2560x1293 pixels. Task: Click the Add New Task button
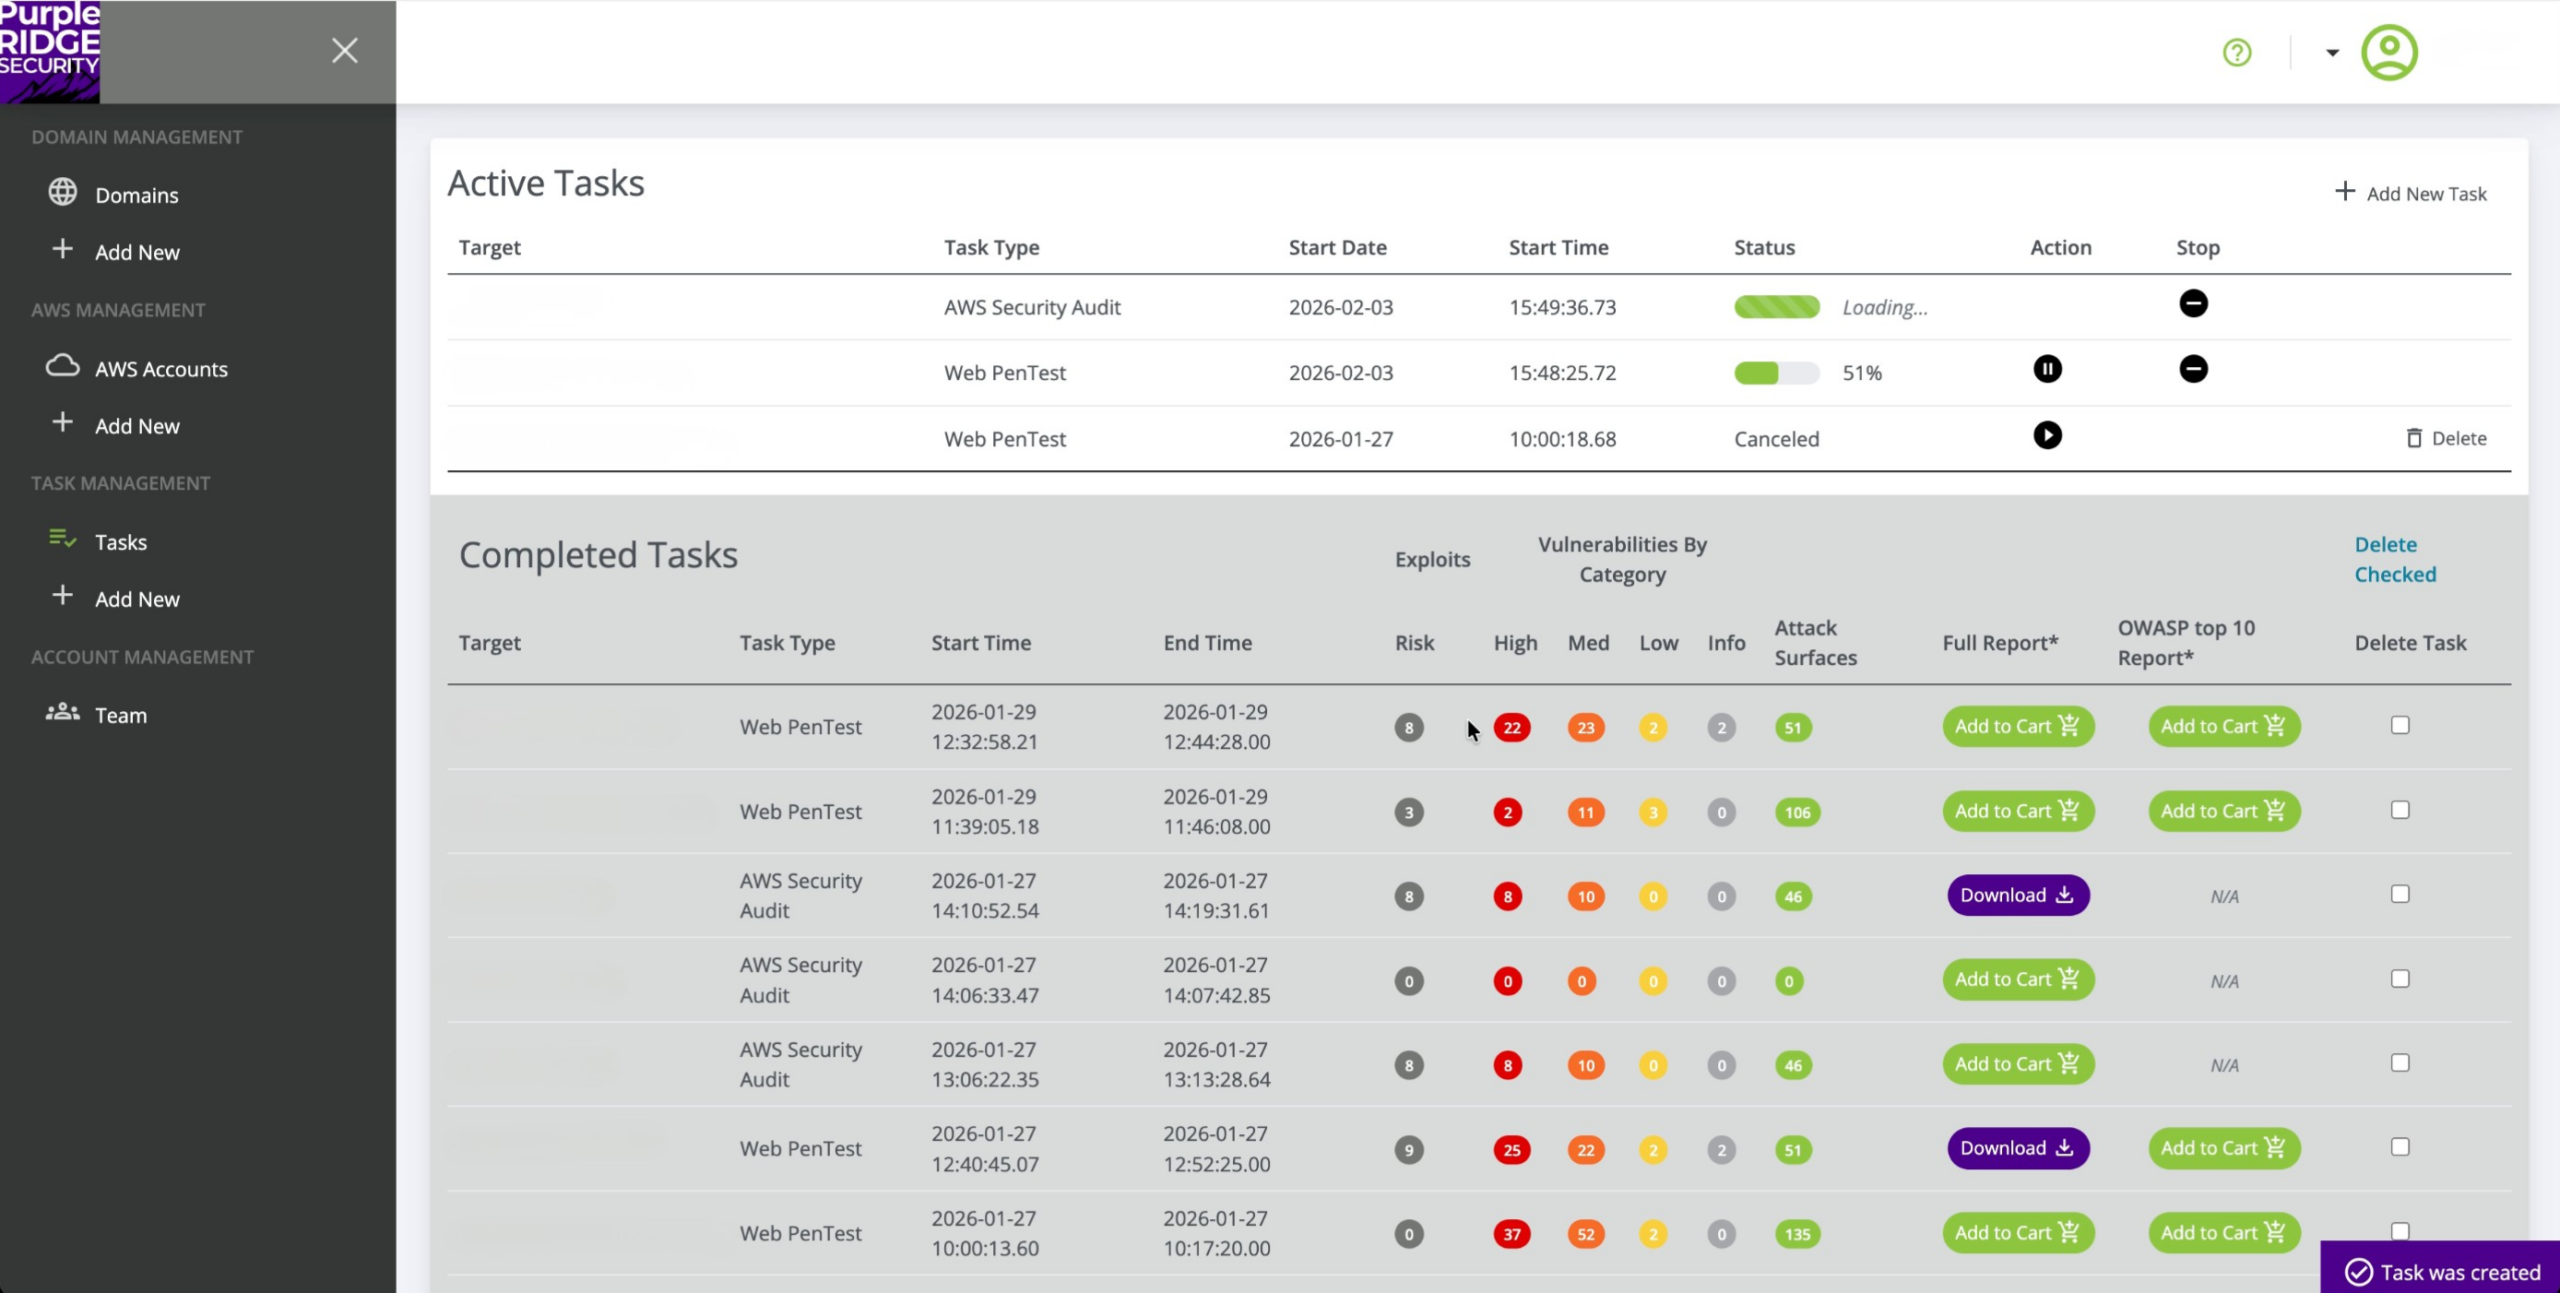click(2410, 193)
